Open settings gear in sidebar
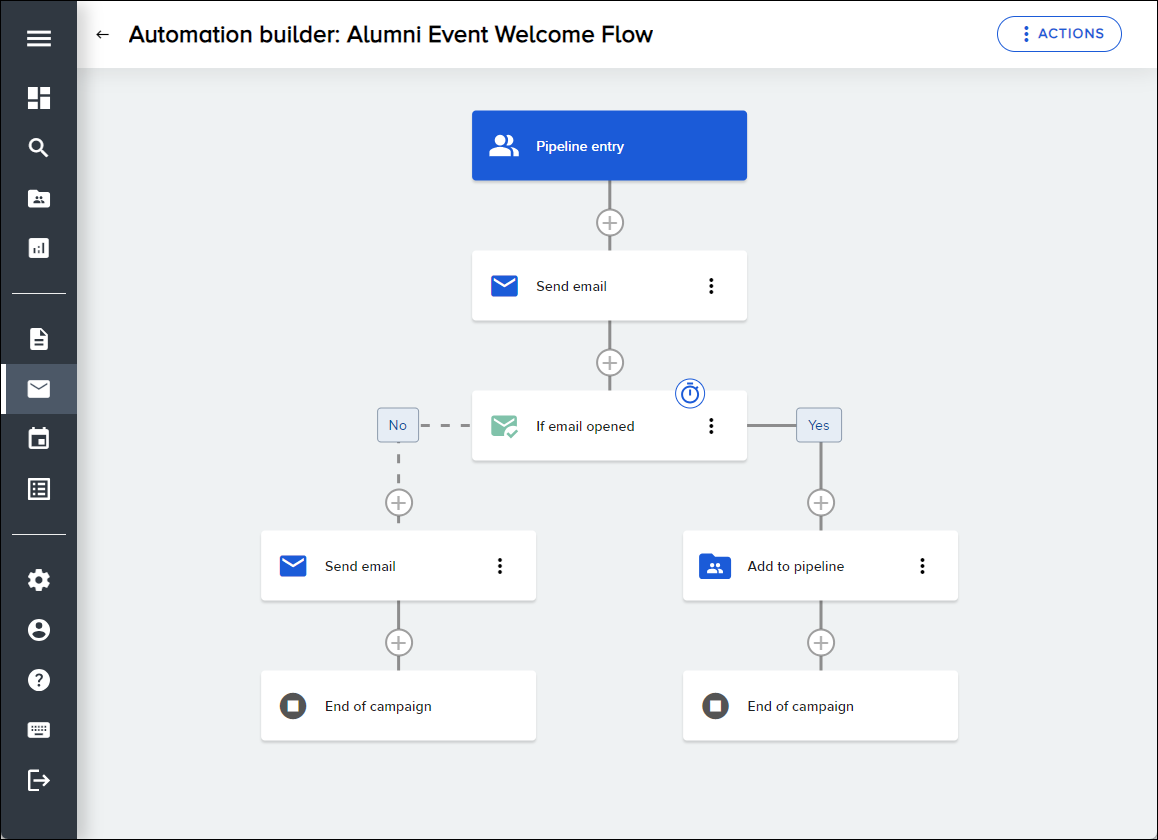Viewport: 1158px width, 840px height. click(x=38, y=580)
